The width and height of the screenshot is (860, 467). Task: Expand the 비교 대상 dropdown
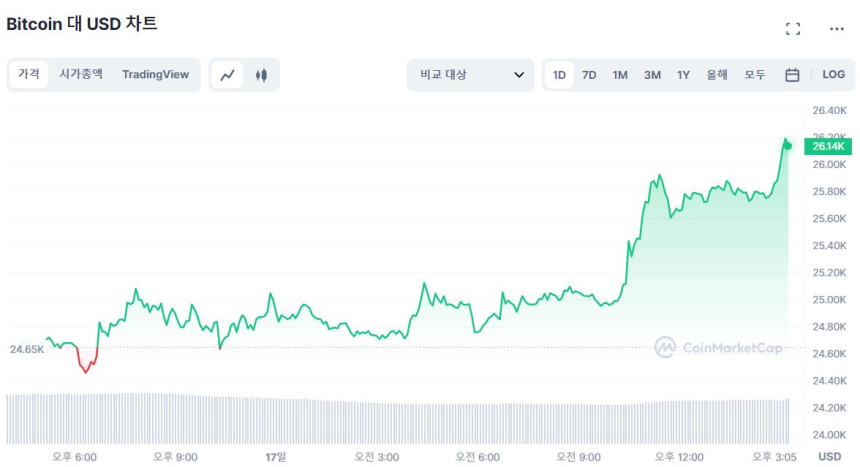[471, 75]
